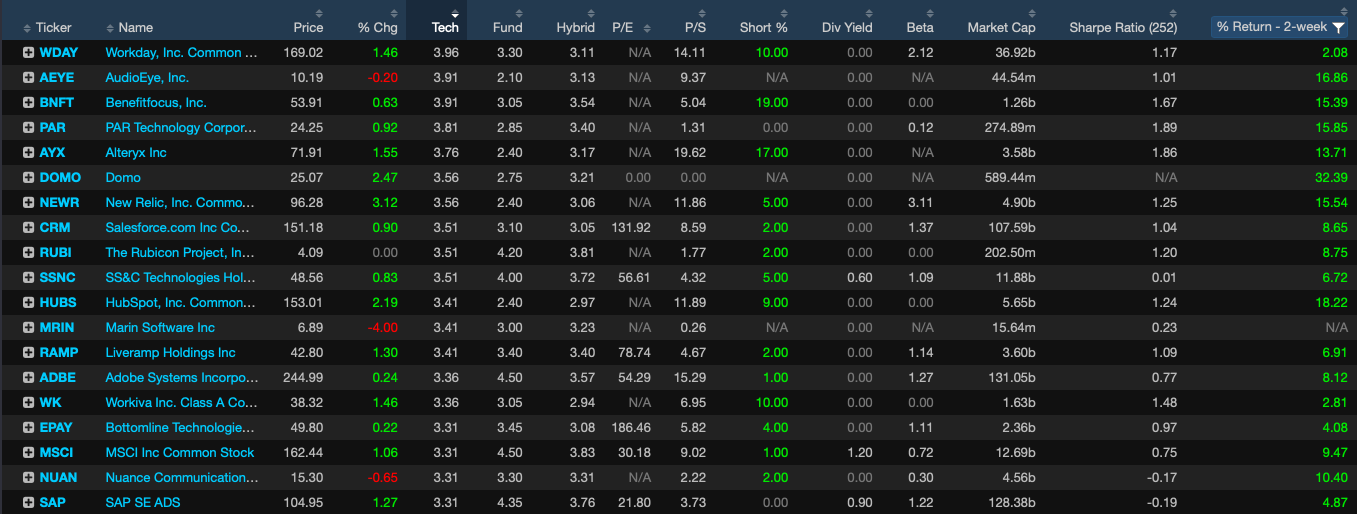The height and width of the screenshot is (514, 1357).
Task: Open Salesforce.com Inc company link
Action: click(x=178, y=227)
